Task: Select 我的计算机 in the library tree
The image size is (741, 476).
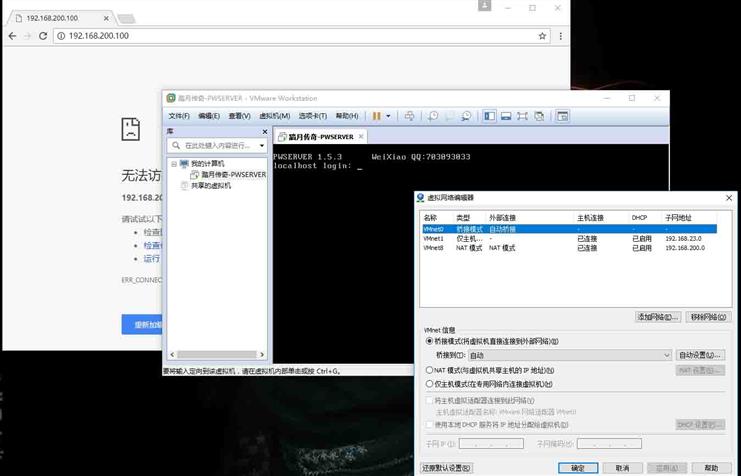Action: [x=207, y=164]
